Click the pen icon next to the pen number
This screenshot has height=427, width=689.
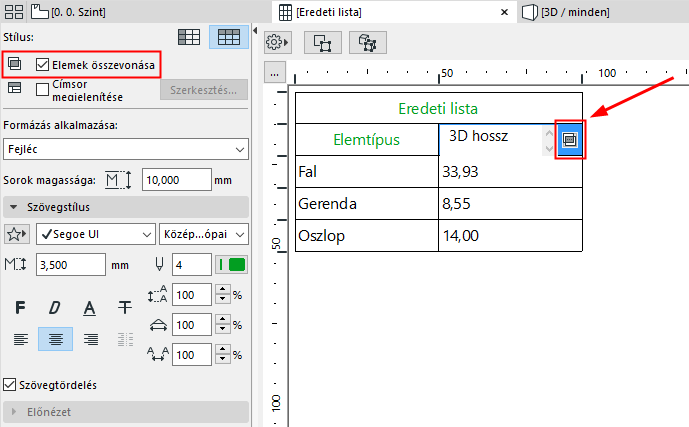(159, 264)
